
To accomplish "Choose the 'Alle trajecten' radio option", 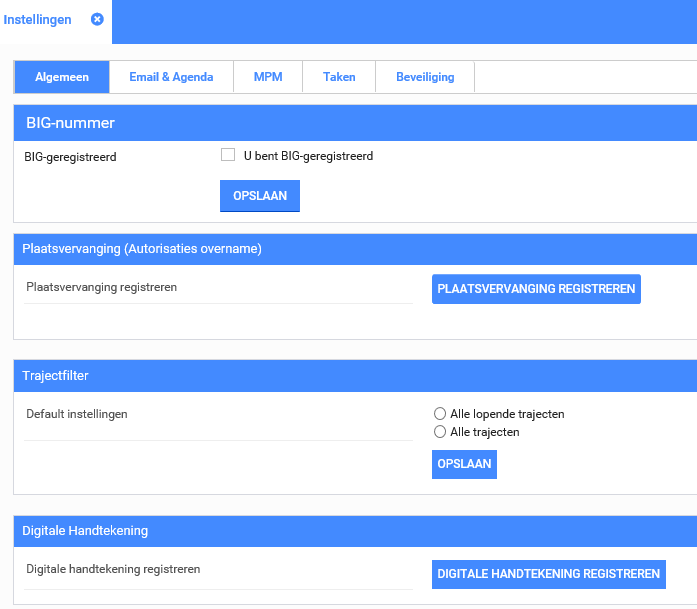I will point(440,432).
